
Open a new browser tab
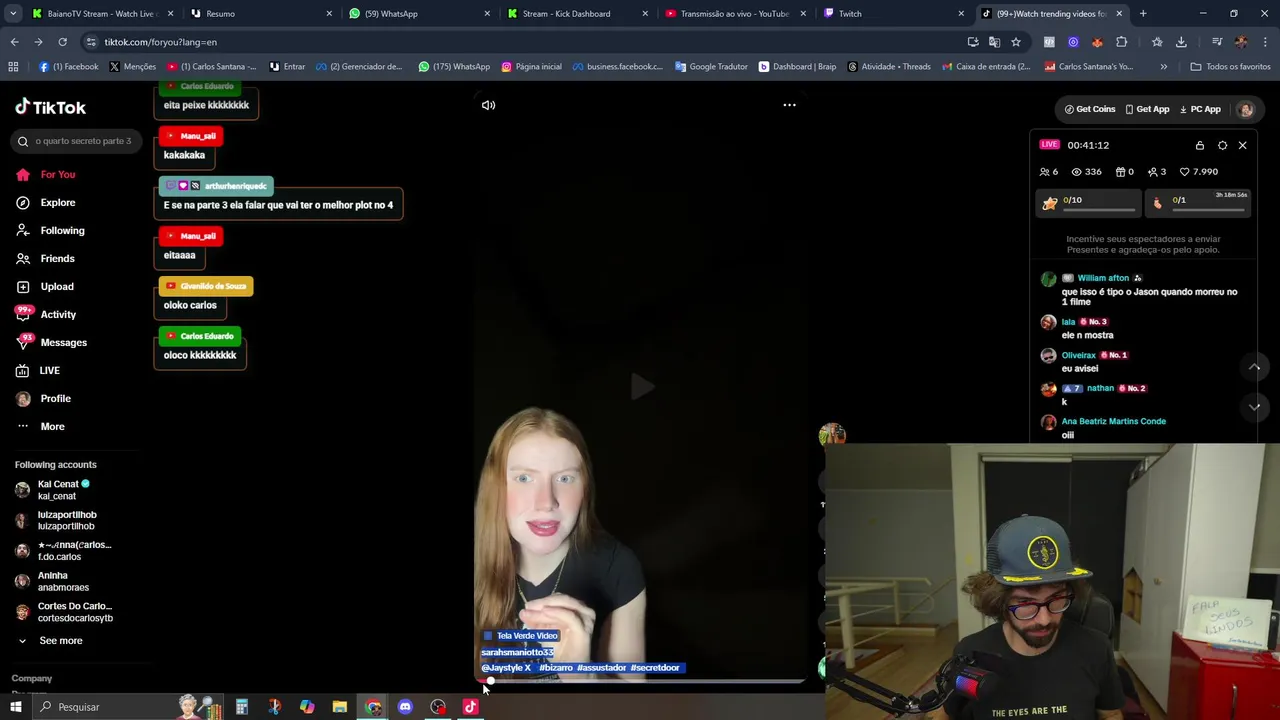click(1143, 14)
